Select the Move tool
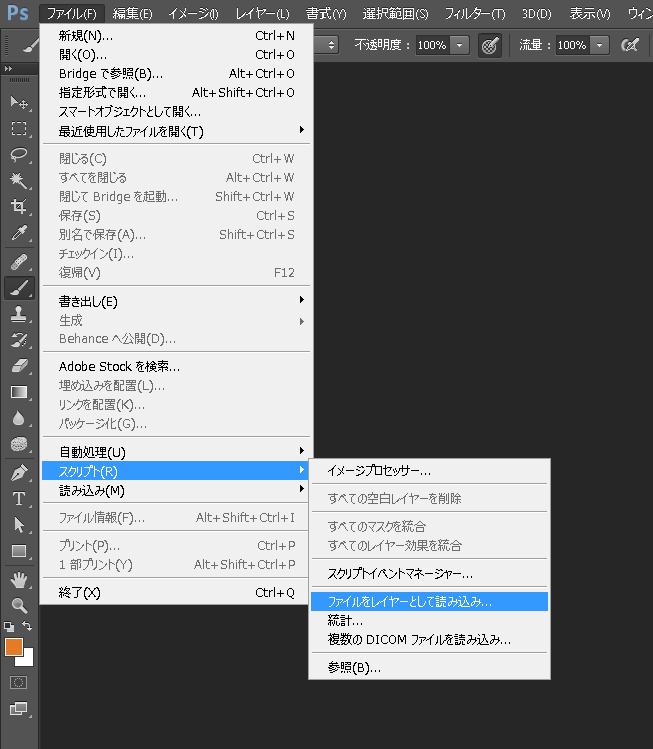Image resolution: width=653 pixels, height=749 pixels. coord(19,102)
